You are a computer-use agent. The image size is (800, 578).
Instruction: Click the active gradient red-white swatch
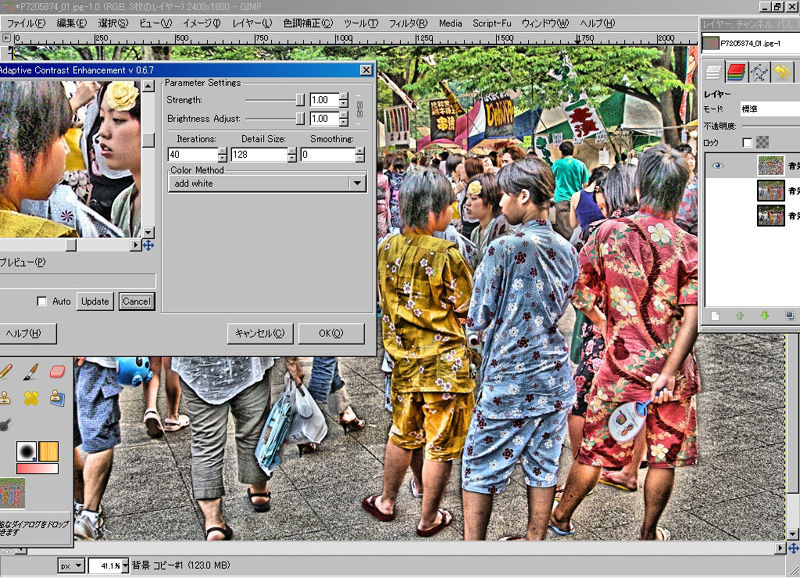(x=37, y=468)
